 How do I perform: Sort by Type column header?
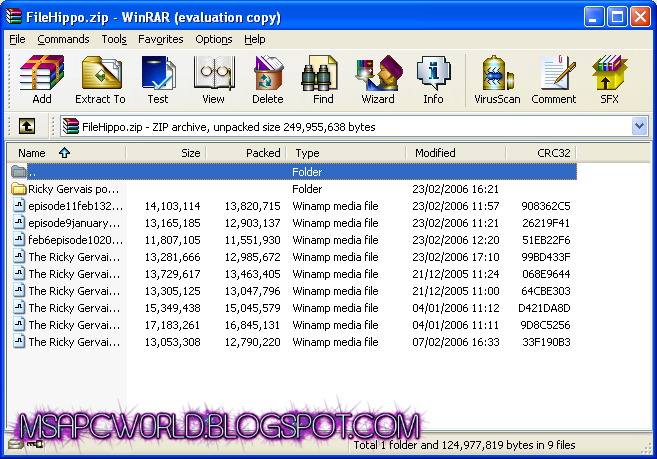[x=346, y=153]
